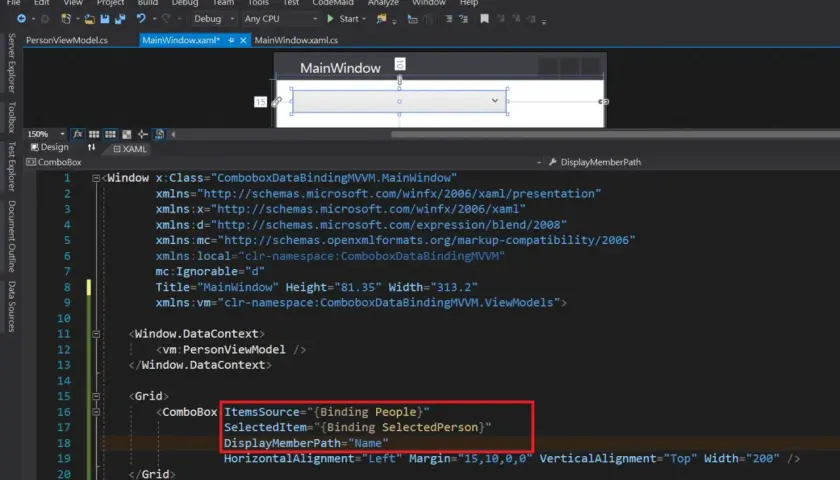840x480 pixels.
Task: Switch to the MainWindow.xaml.cs tab
Action: tap(296, 40)
